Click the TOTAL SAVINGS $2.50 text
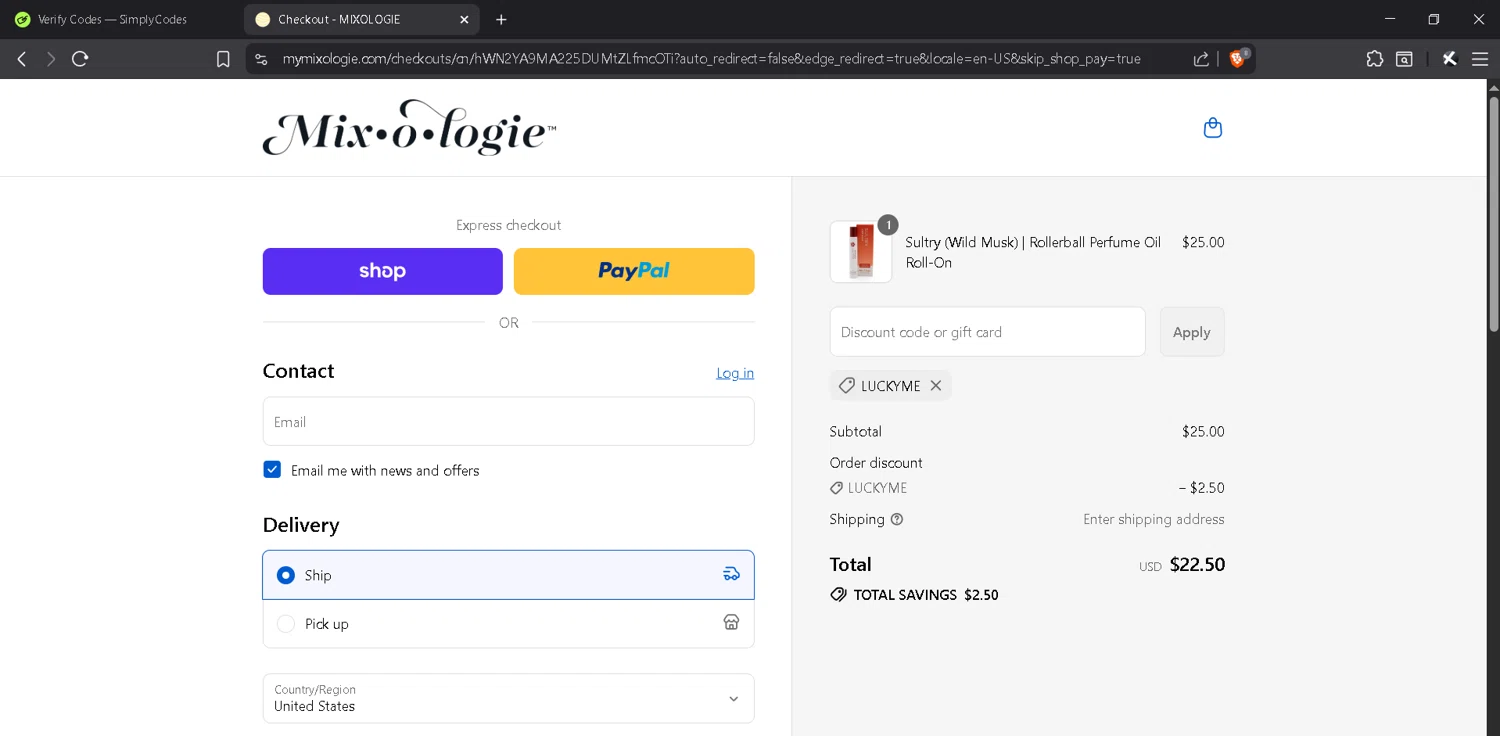This screenshot has height=736, width=1500. [x=926, y=595]
